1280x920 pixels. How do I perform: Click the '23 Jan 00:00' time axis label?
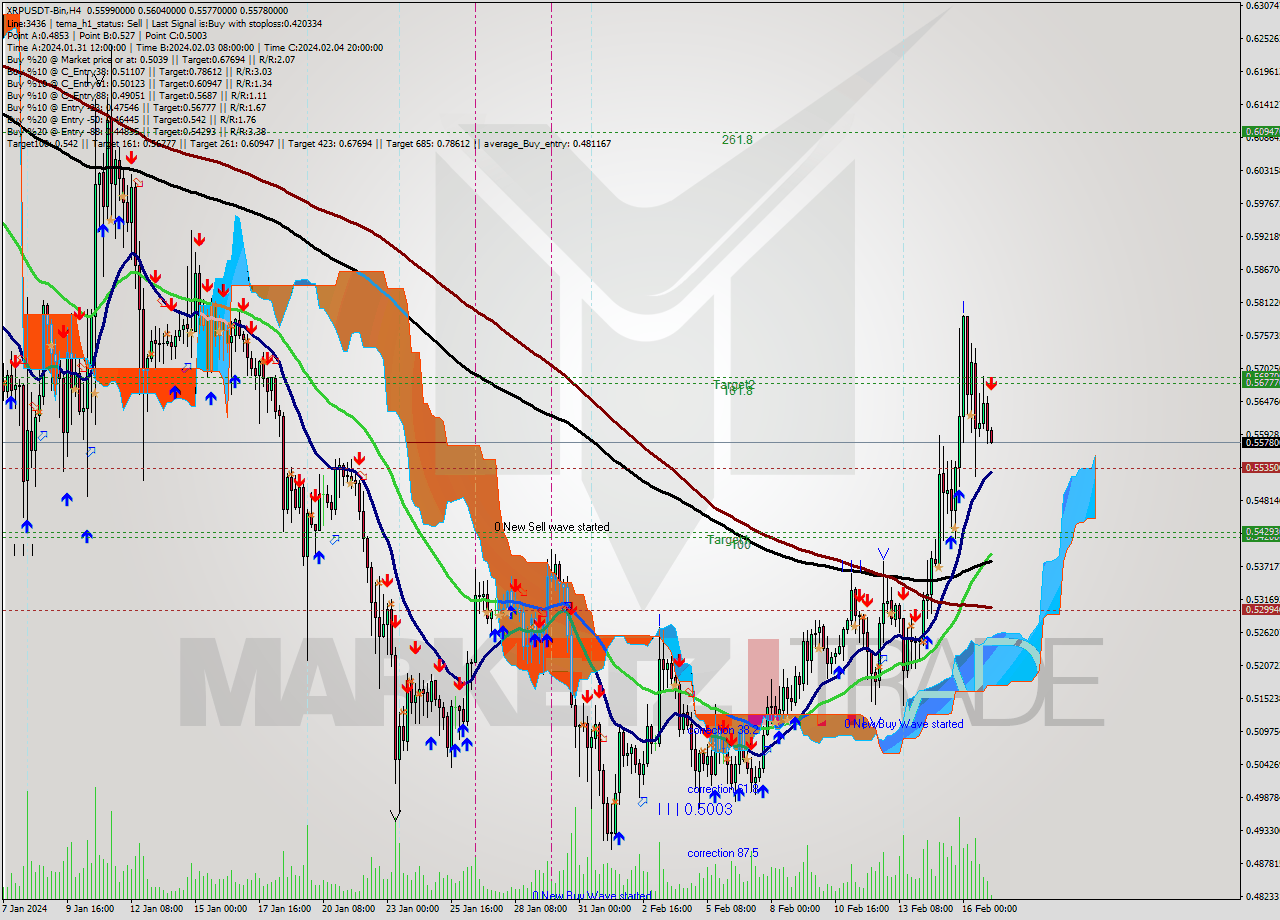(412, 910)
